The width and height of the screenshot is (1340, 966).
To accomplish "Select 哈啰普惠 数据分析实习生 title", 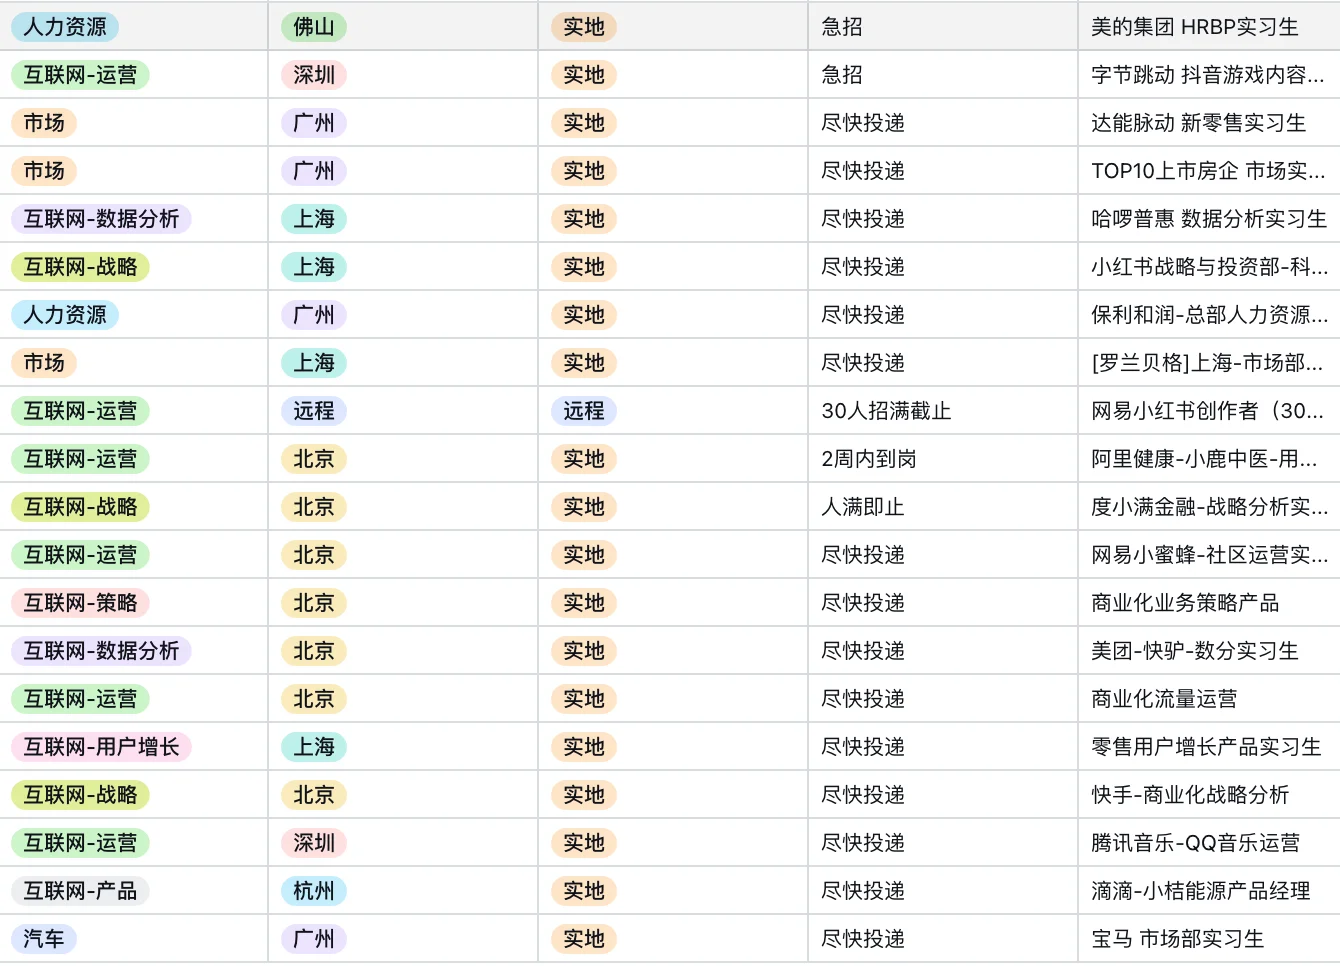I will pos(1208,219).
